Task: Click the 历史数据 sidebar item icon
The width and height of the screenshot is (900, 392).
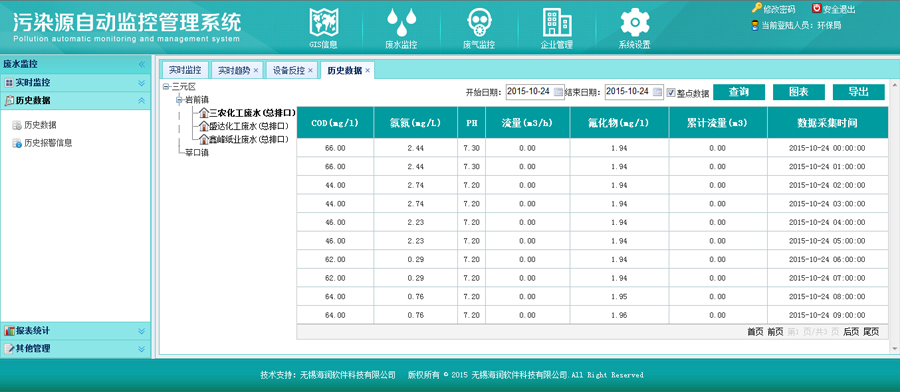Action: tap(17, 125)
